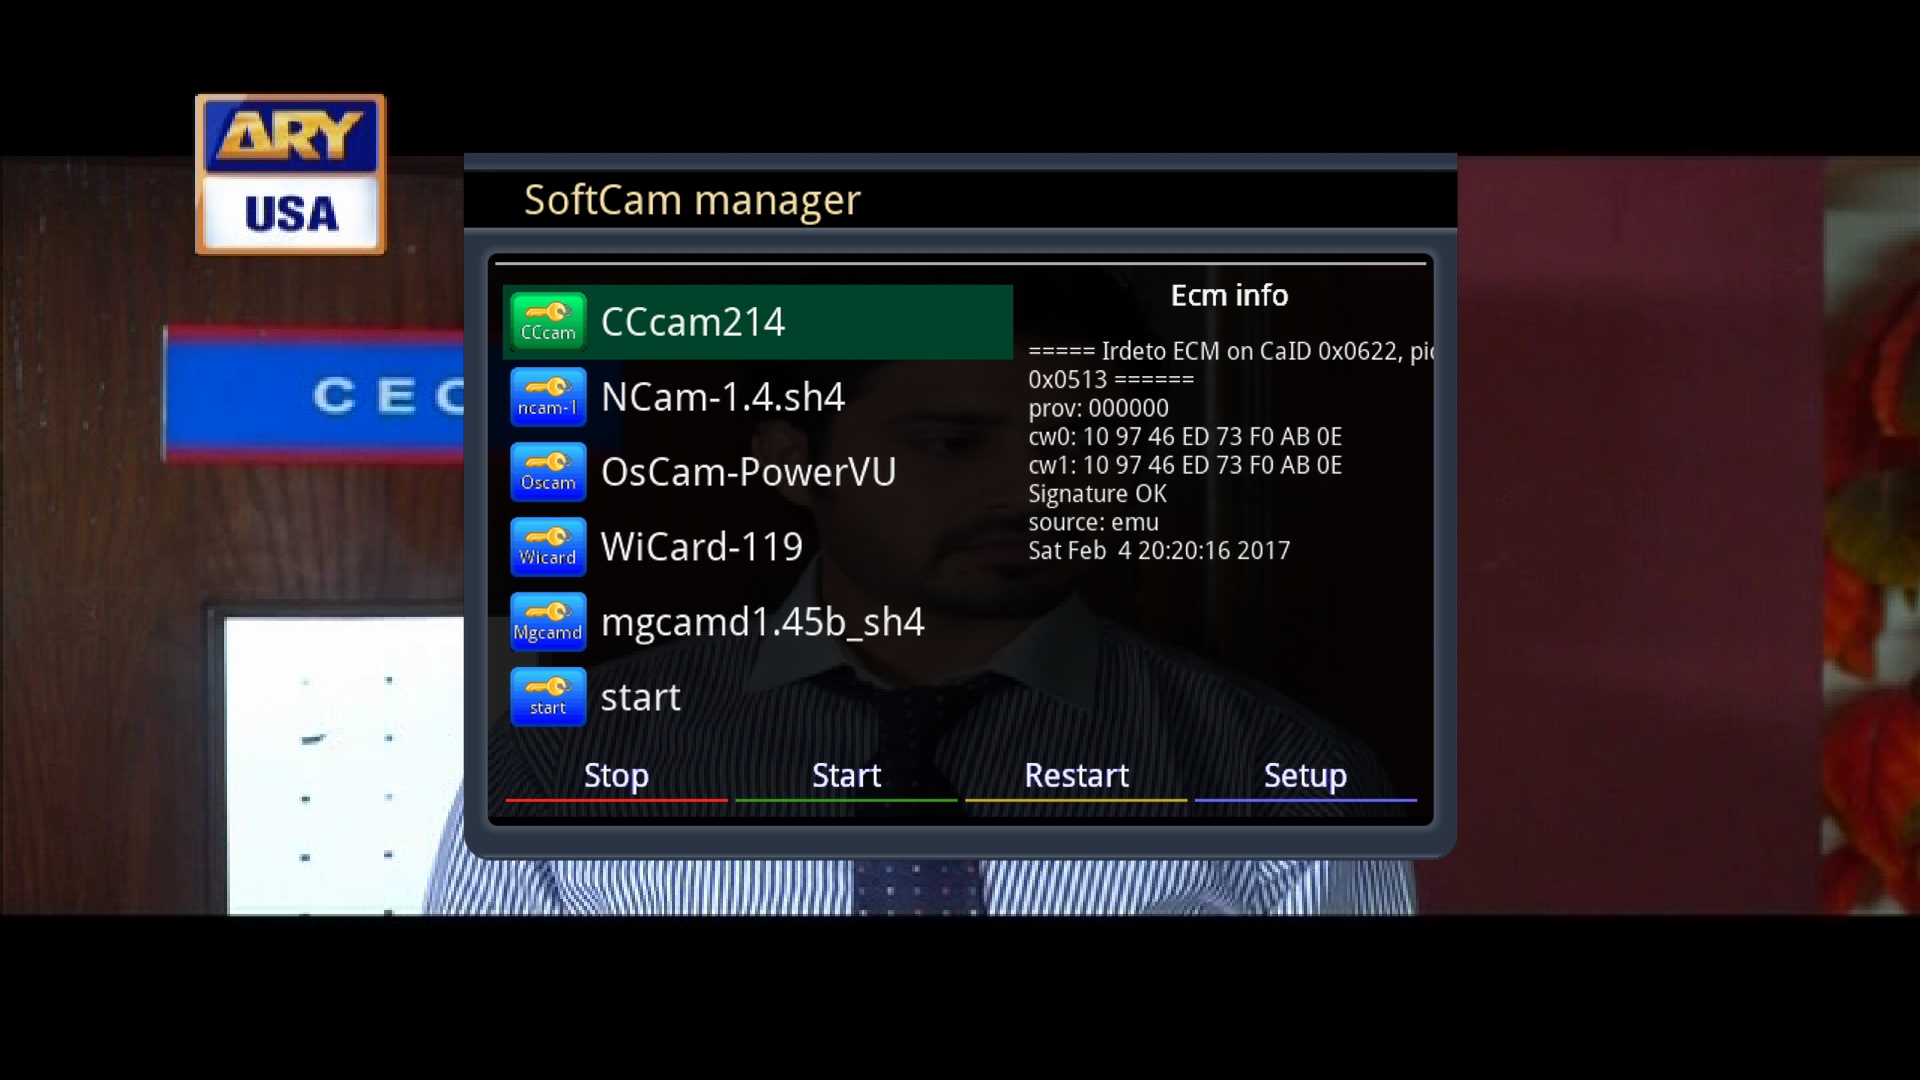Click the Oscam key icon

[x=548, y=472]
